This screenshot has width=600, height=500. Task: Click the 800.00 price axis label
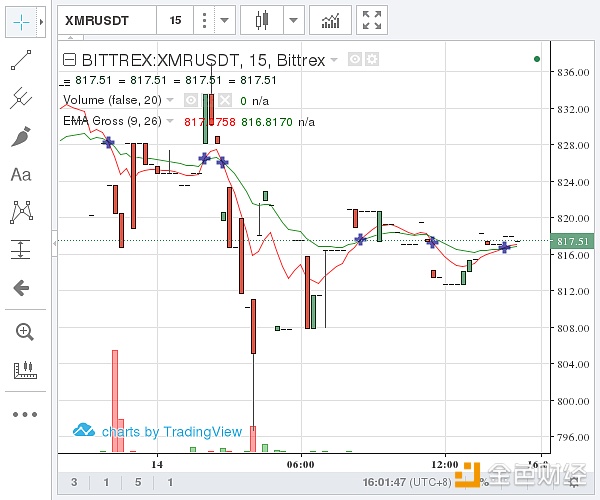click(x=573, y=401)
